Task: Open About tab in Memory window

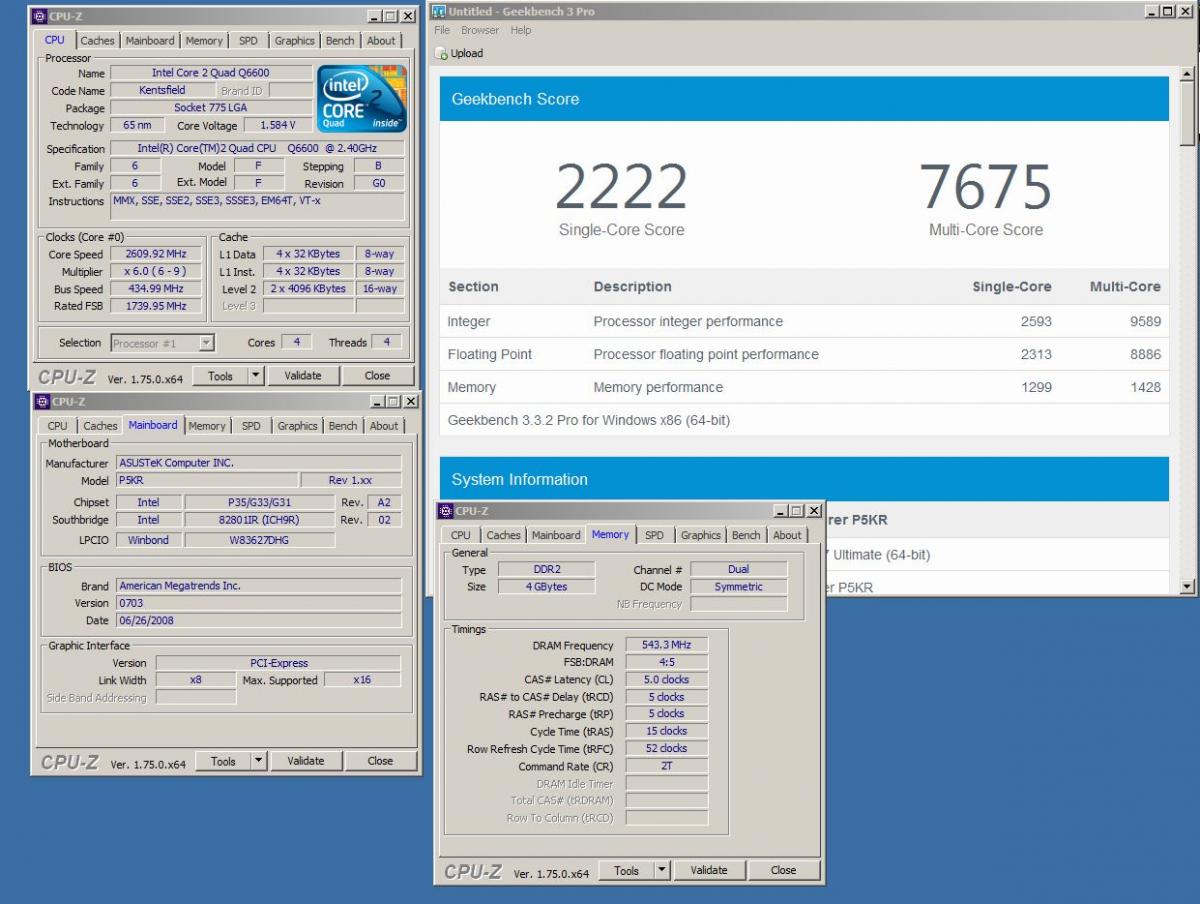Action: [787, 535]
